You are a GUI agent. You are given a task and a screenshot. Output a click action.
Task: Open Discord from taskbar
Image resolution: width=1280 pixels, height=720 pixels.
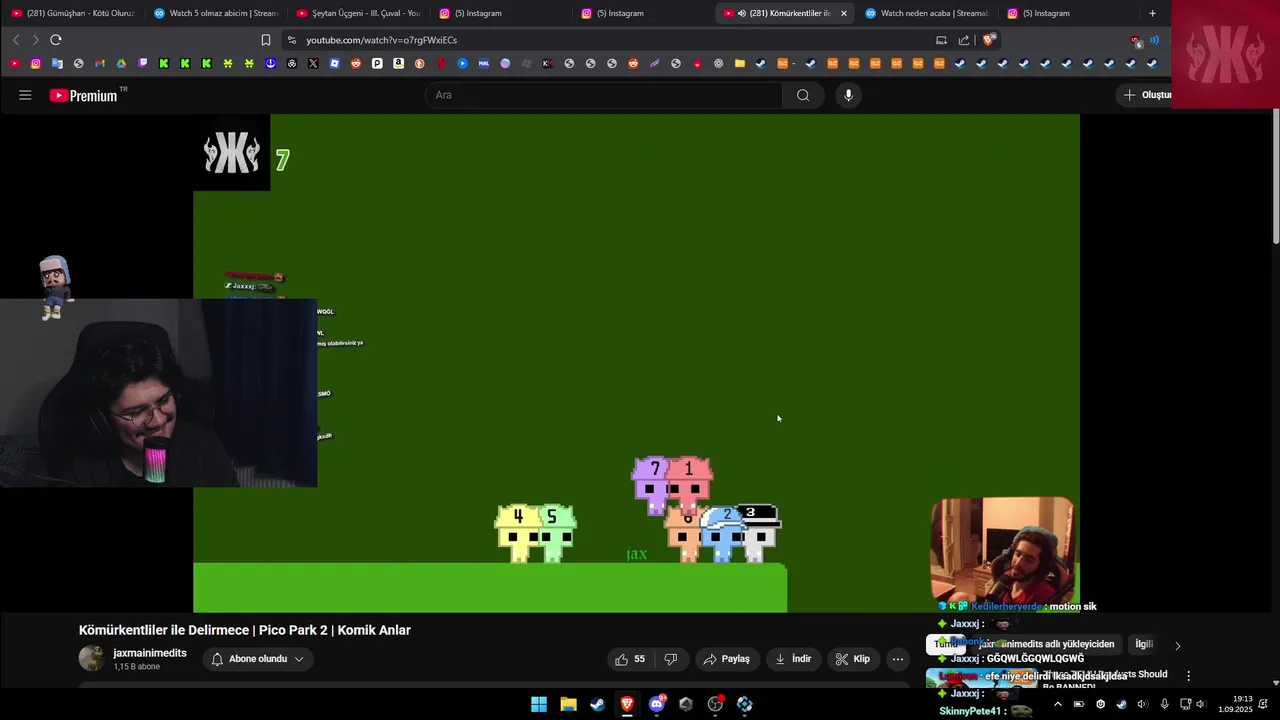coord(656,704)
